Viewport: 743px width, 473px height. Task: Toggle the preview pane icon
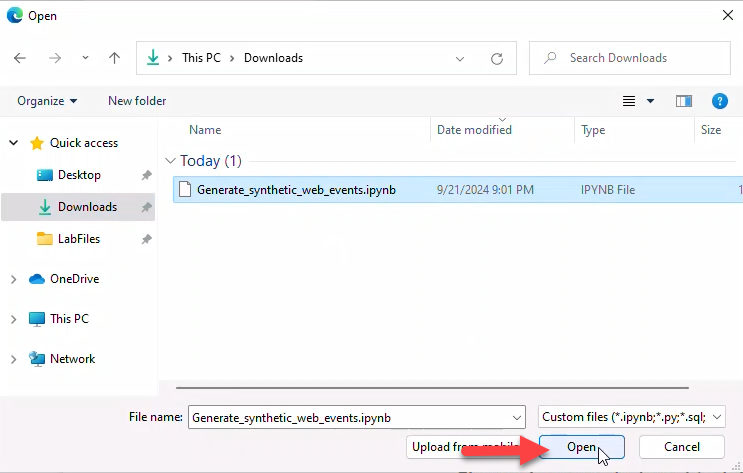(x=684, y=101)
